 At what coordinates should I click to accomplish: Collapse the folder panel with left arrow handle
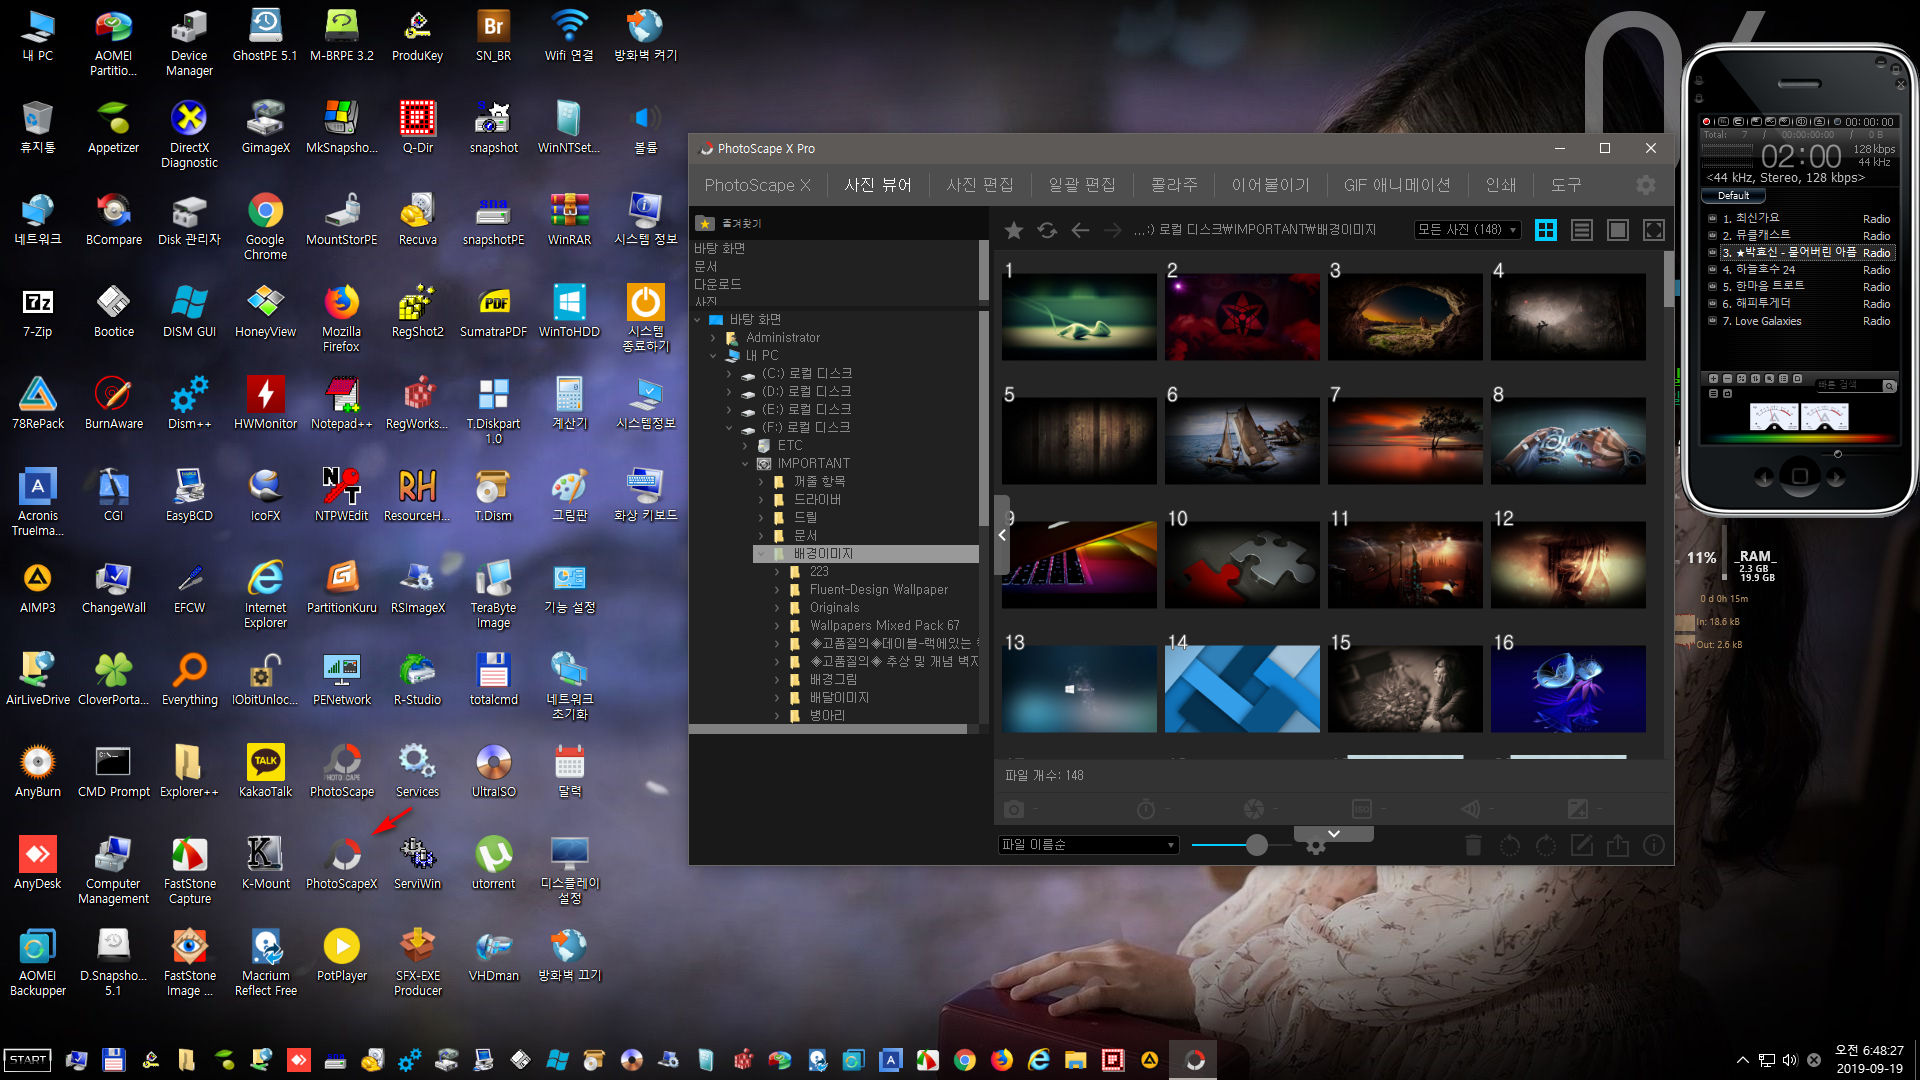(1002, 535)
